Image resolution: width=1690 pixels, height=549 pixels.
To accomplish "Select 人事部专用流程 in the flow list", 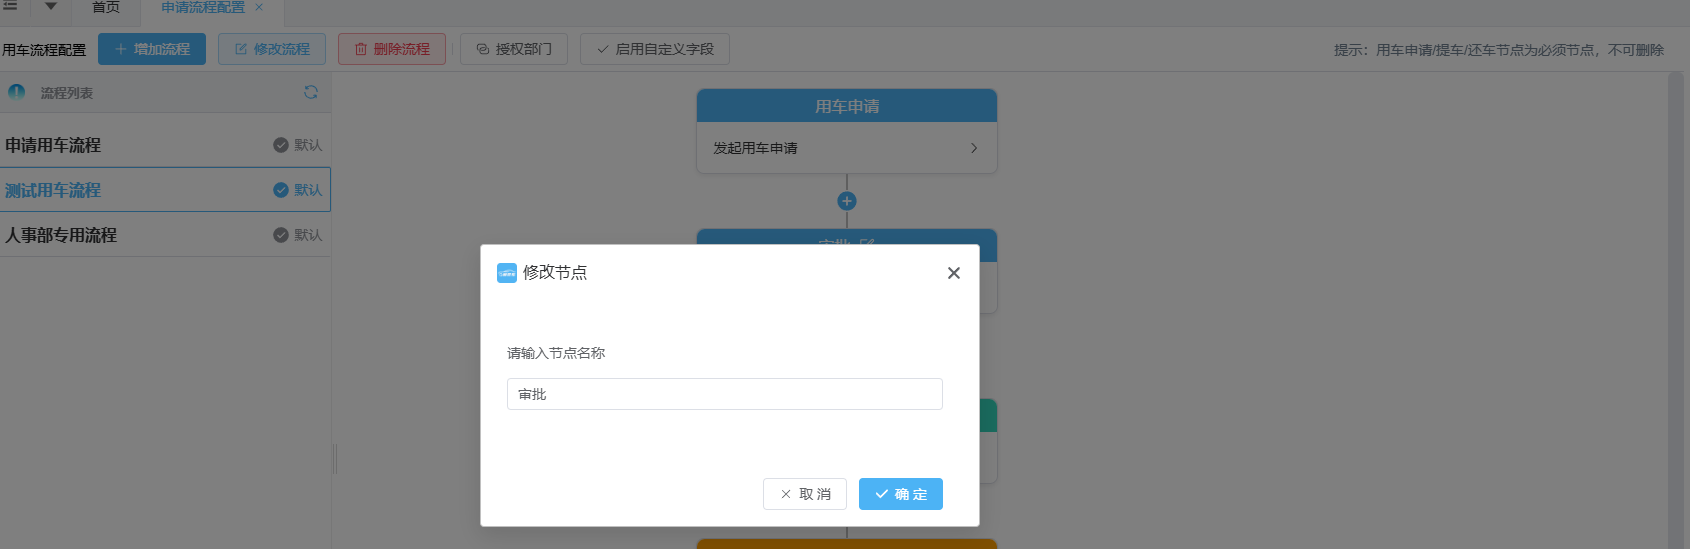I will coord(61,235).
